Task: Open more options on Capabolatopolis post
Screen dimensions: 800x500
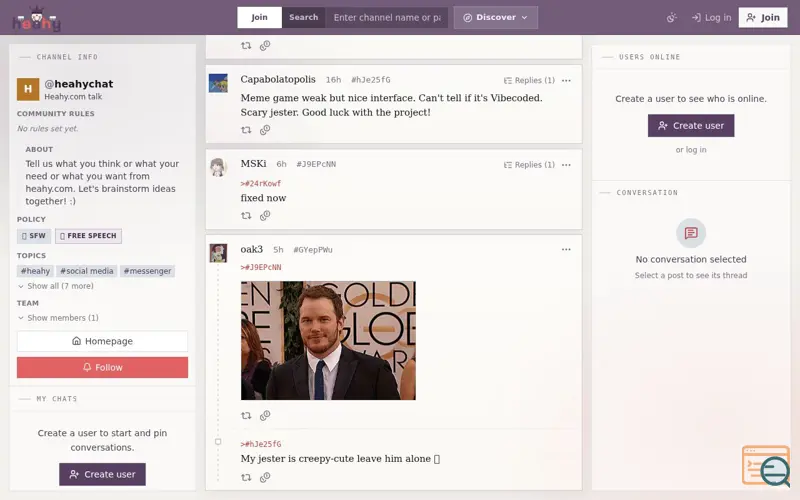Action: [566, 81]
